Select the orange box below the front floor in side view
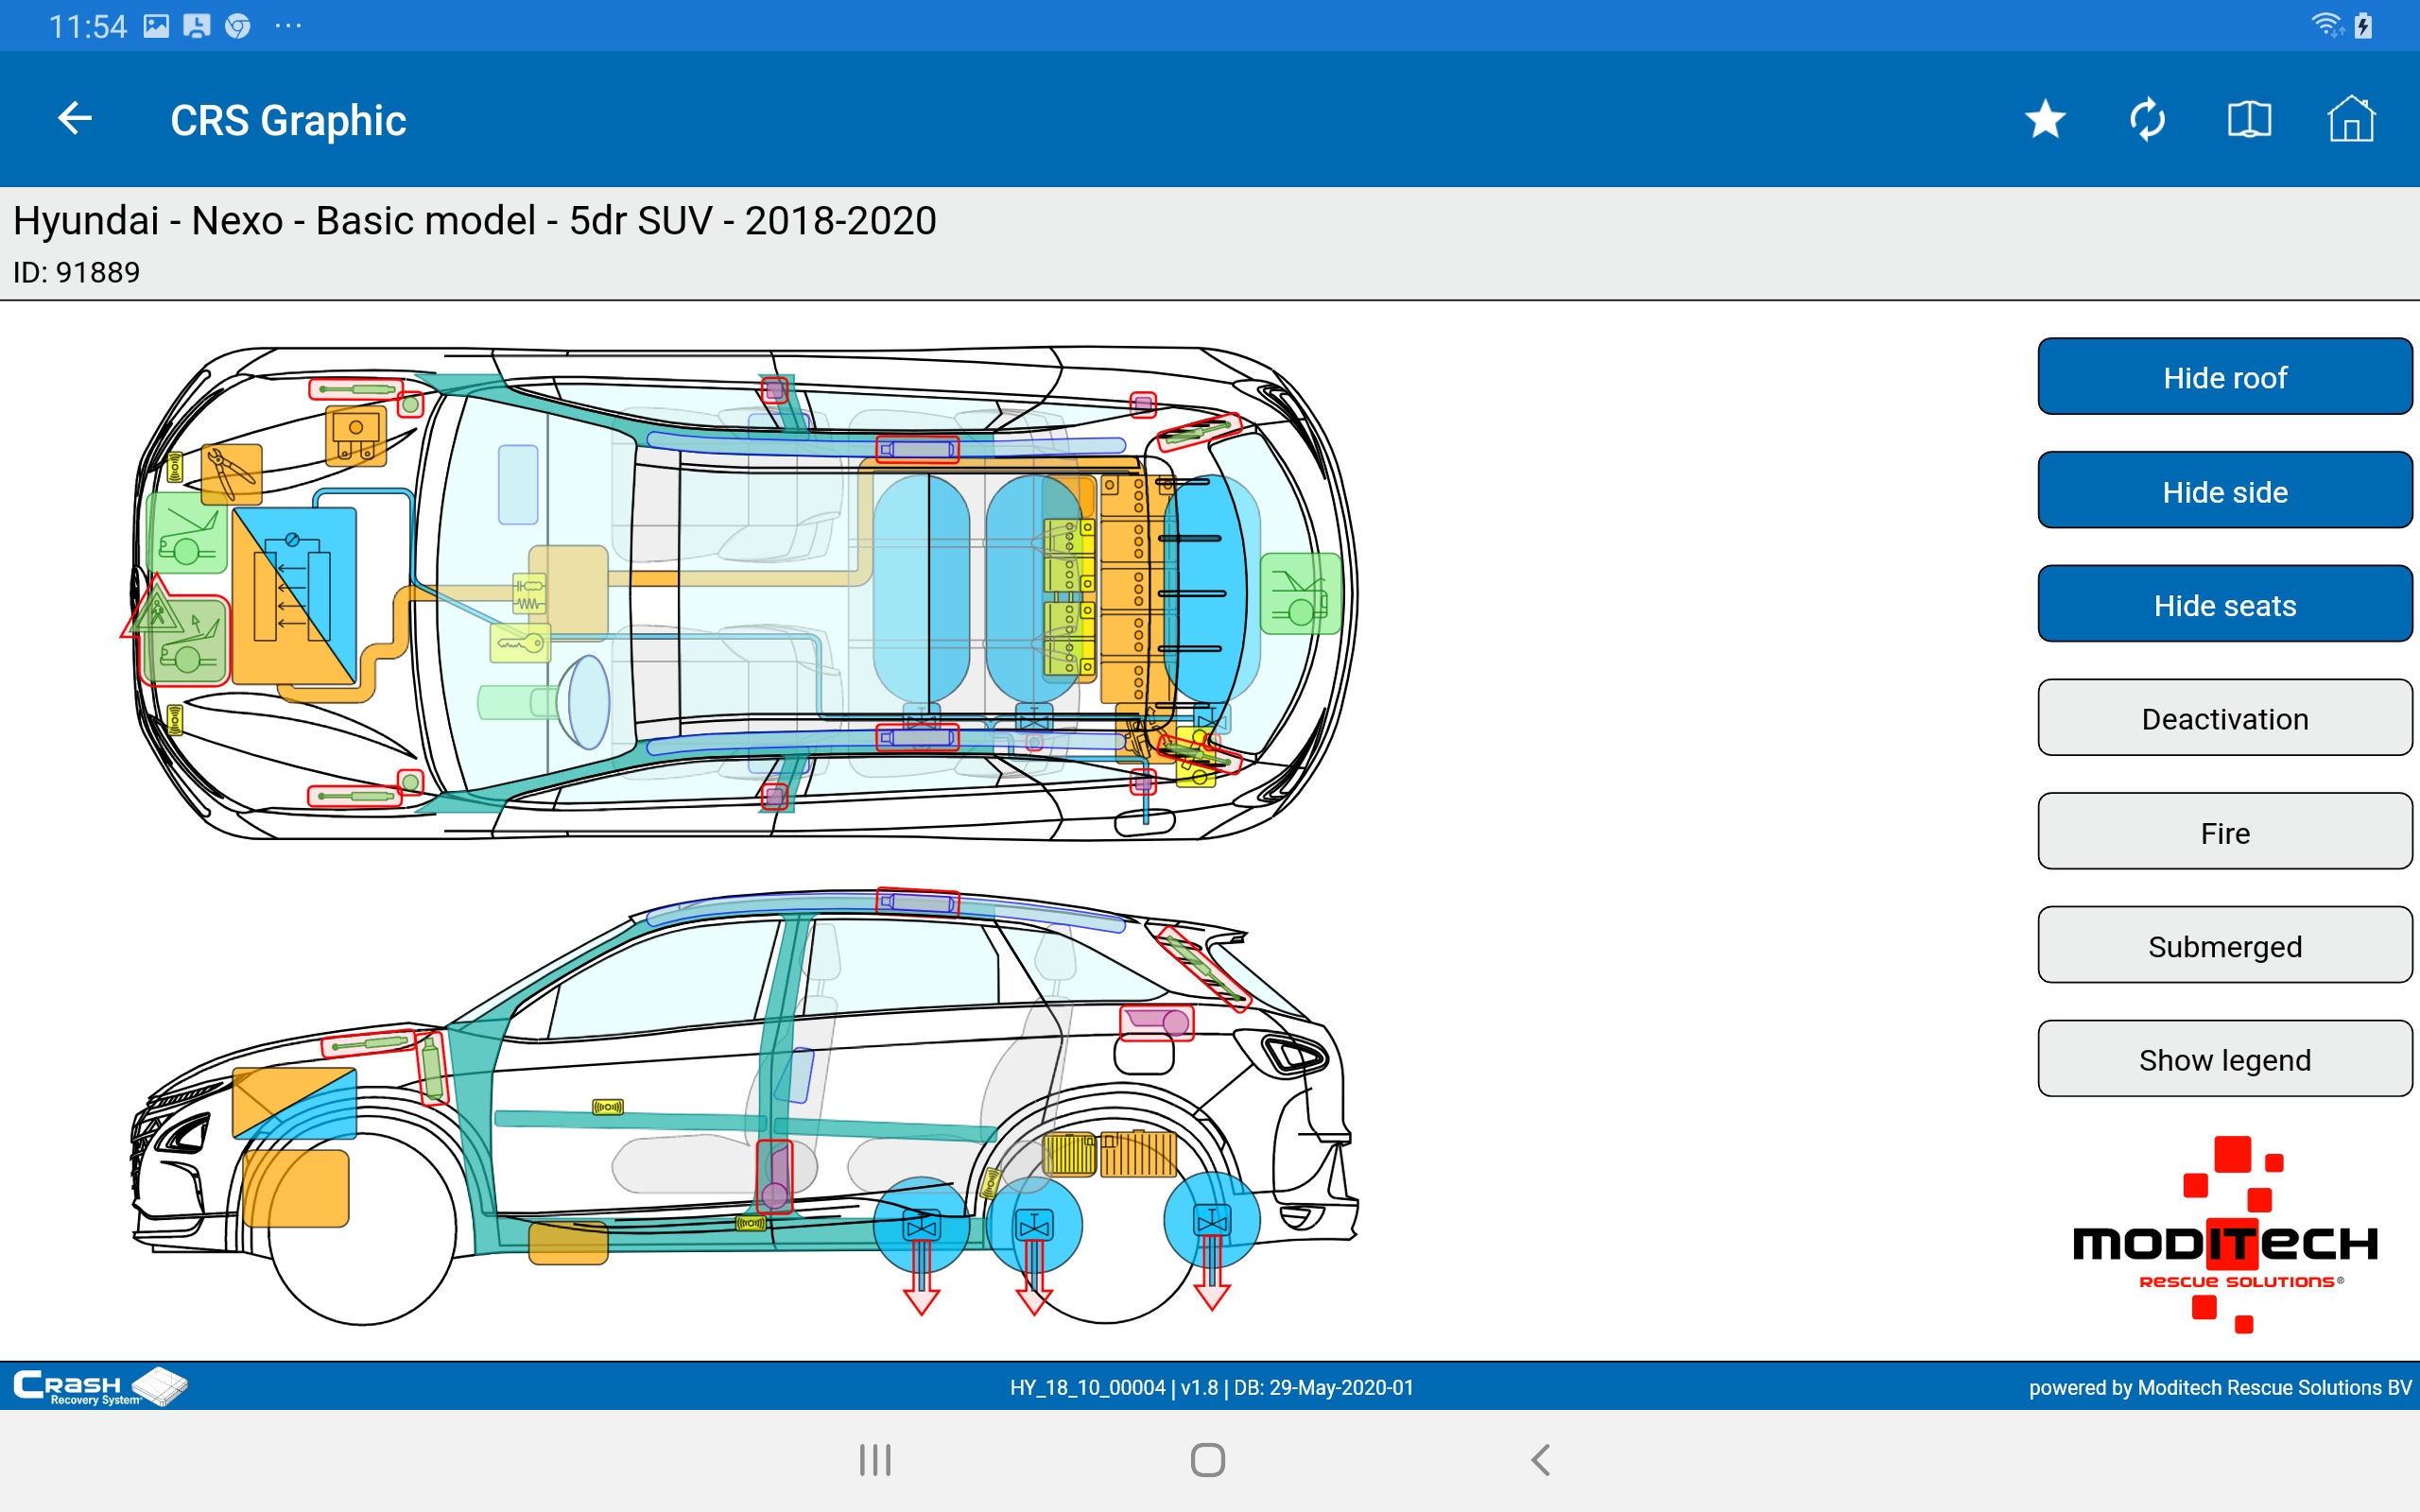 tap(568, 1243)
